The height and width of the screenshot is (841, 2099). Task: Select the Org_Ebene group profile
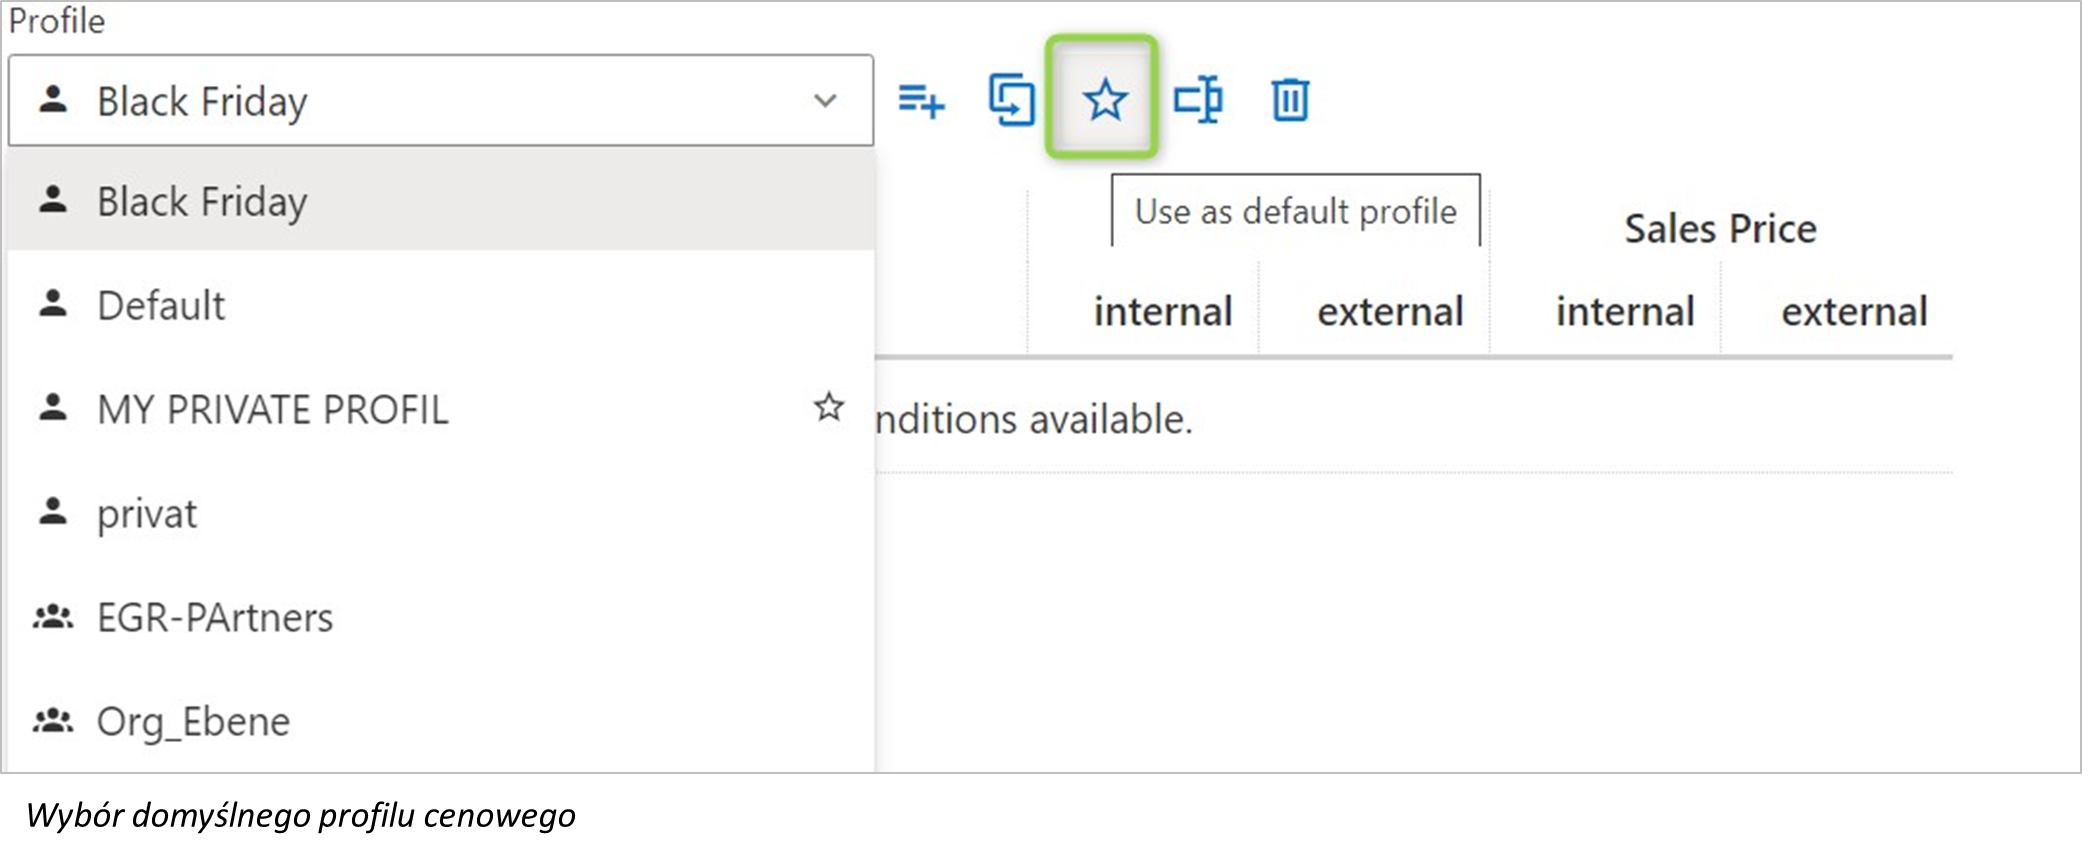[x=441, y=721]
